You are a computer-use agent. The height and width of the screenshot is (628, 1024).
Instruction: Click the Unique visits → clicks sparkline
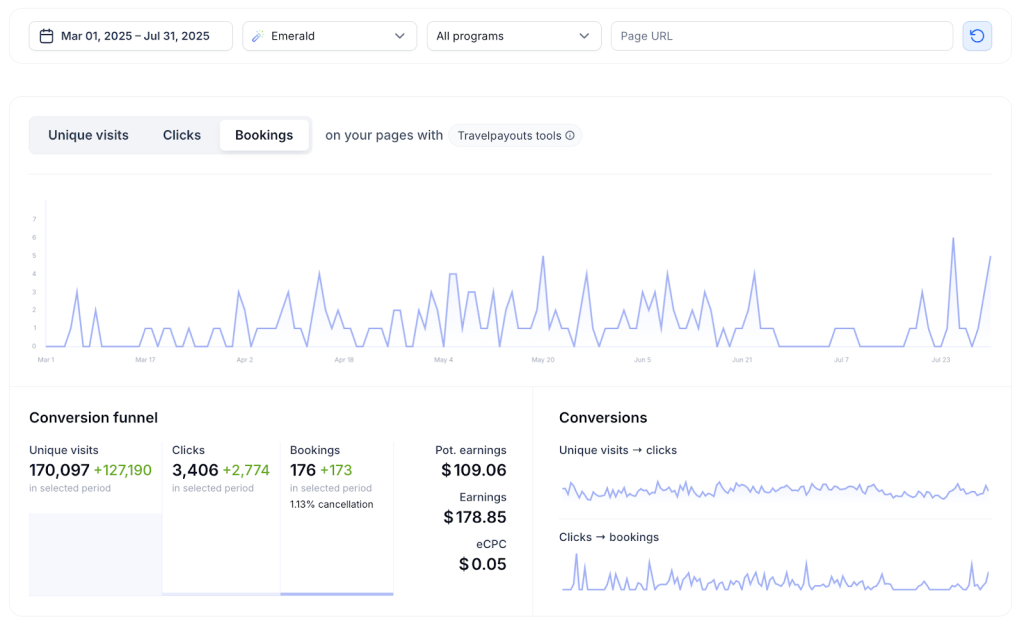(774, 490)
